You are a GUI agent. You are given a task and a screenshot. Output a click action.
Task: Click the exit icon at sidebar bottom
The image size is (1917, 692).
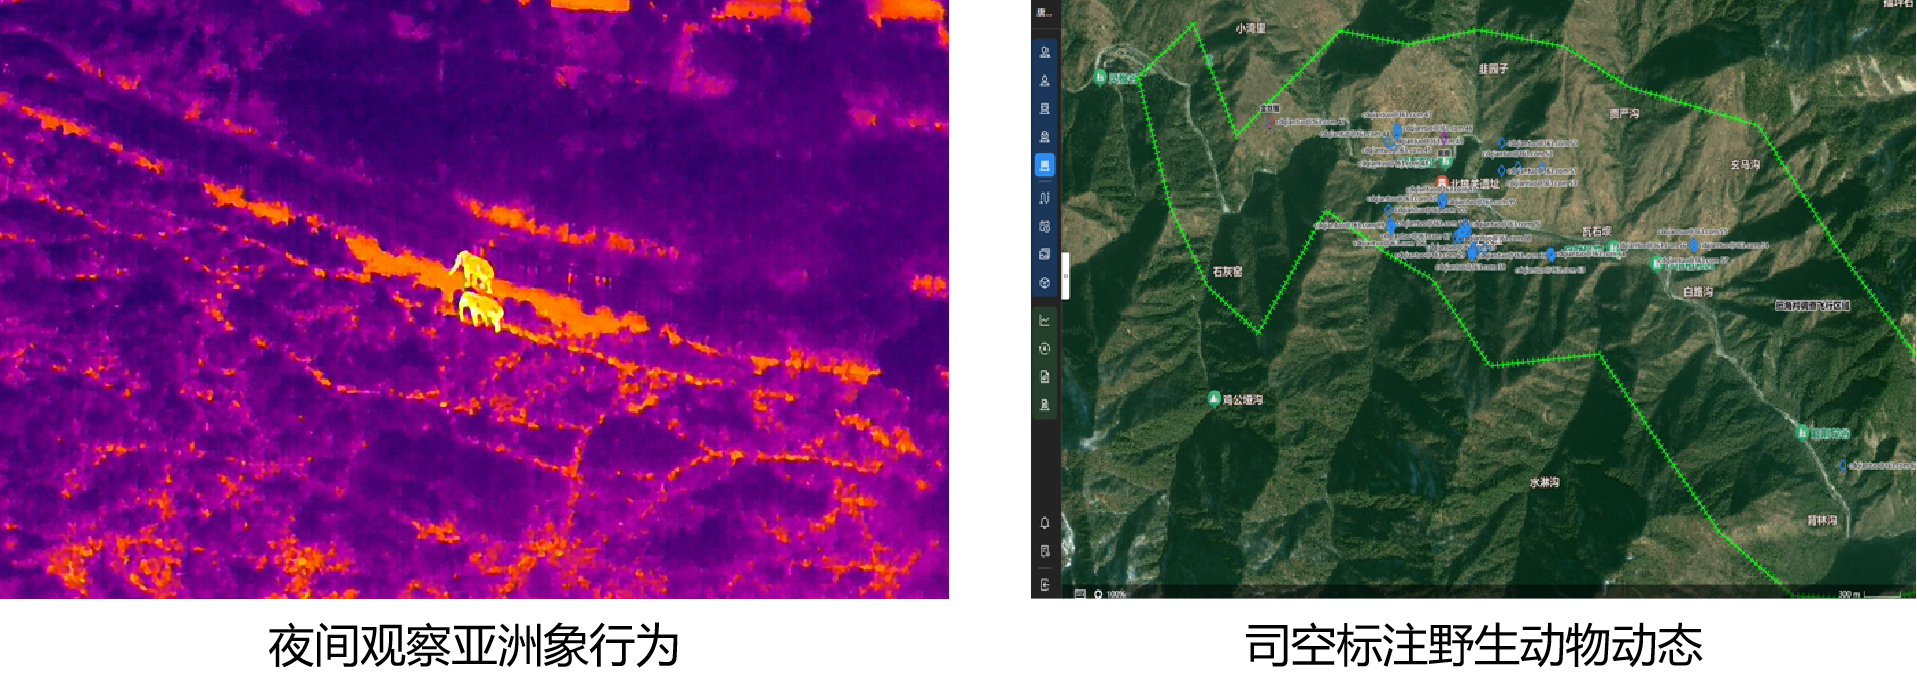click(1045, 585)
